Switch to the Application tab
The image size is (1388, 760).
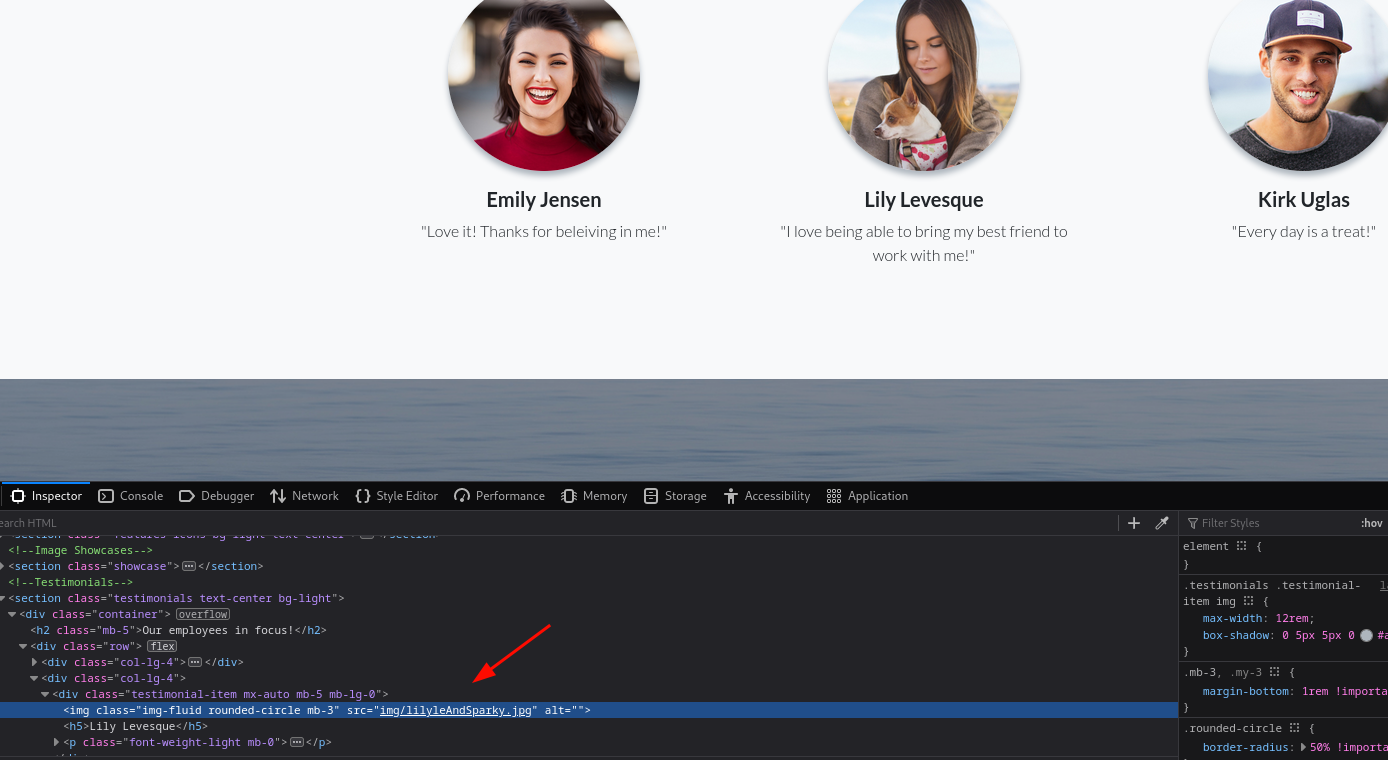click(x=867, y=496)
